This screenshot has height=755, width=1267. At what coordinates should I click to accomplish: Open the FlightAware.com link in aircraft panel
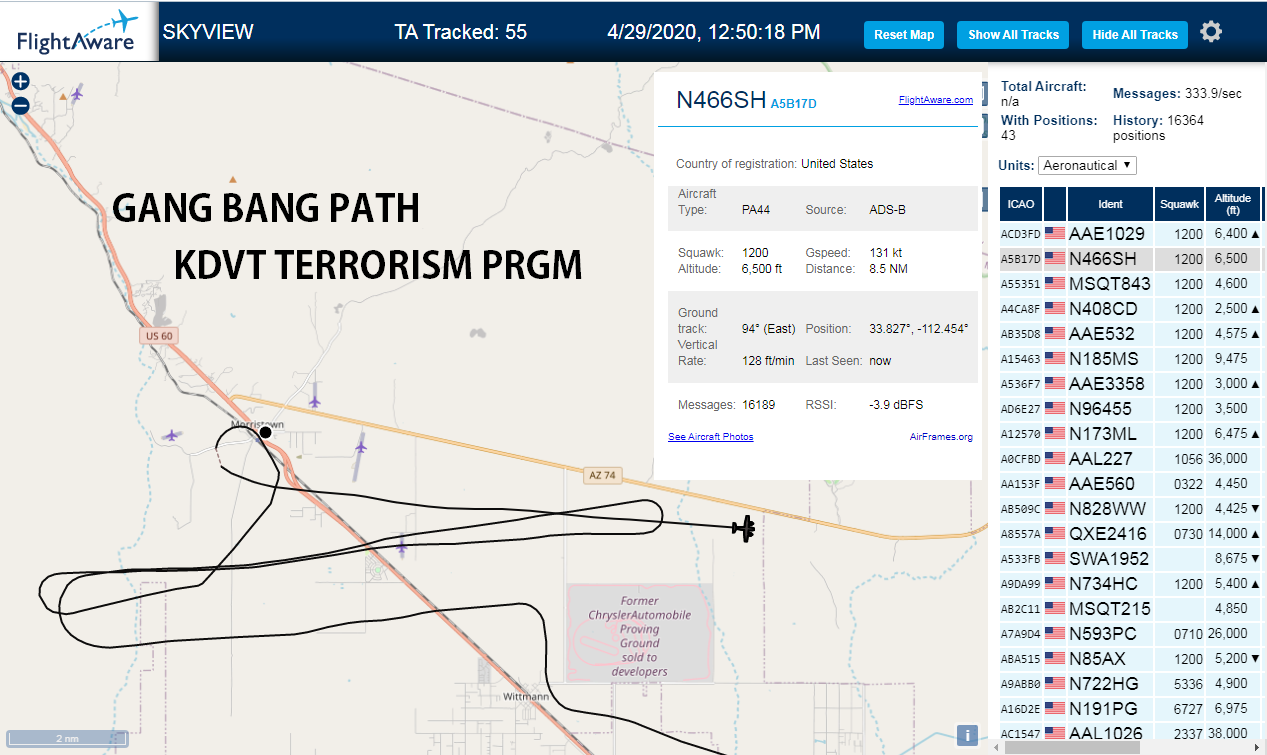(x=935, y=100)
